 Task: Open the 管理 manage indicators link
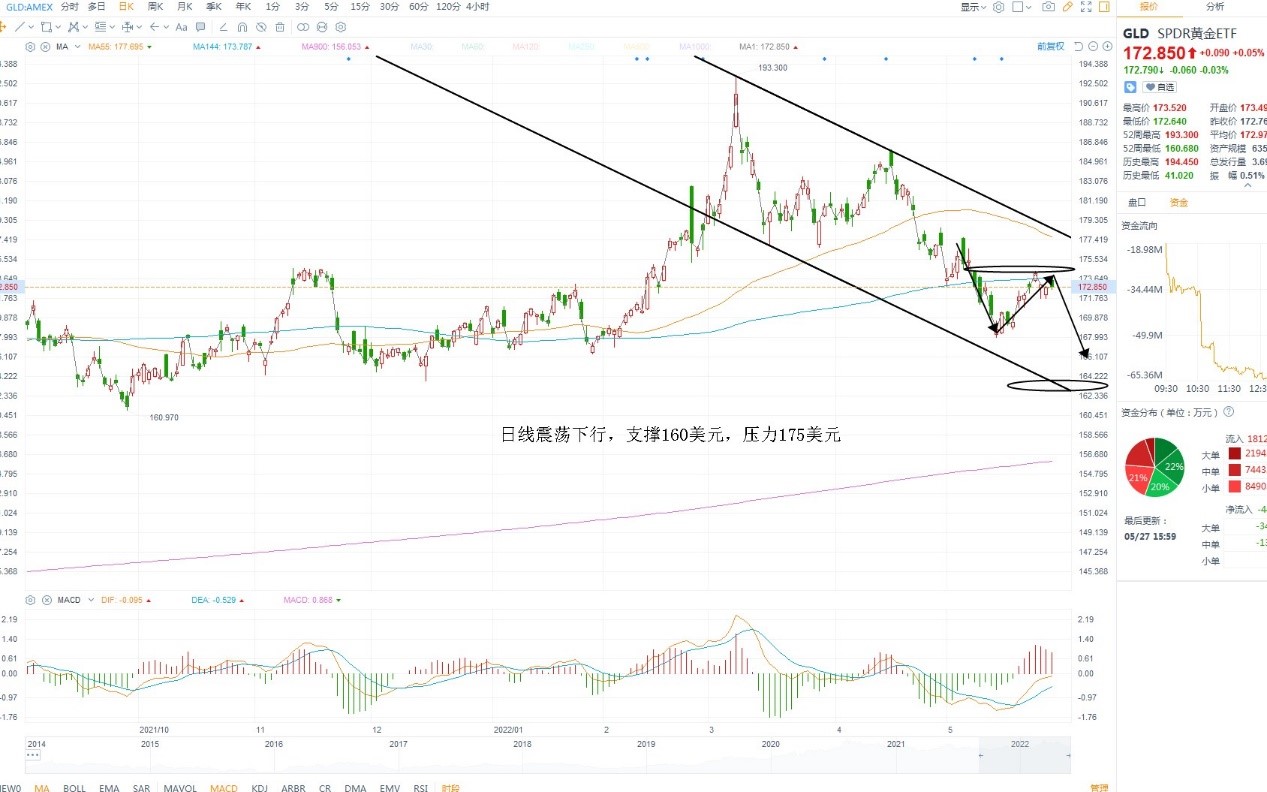coord(1098,788)
